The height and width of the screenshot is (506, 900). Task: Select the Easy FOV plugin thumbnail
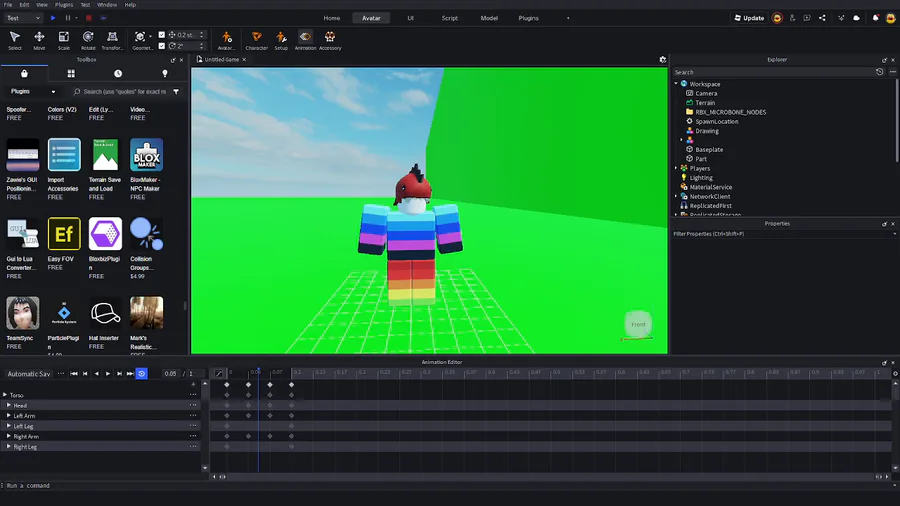coord(64,233)
